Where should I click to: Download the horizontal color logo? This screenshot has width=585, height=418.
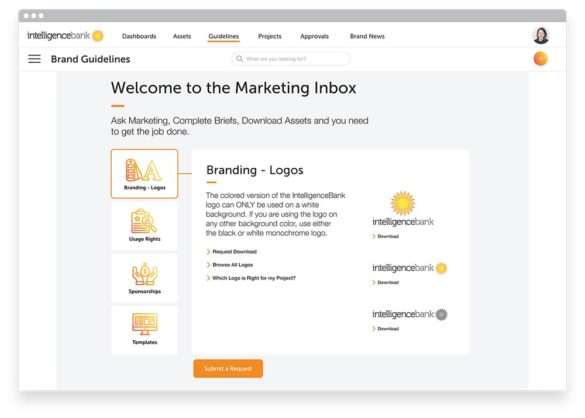[386, 283]
